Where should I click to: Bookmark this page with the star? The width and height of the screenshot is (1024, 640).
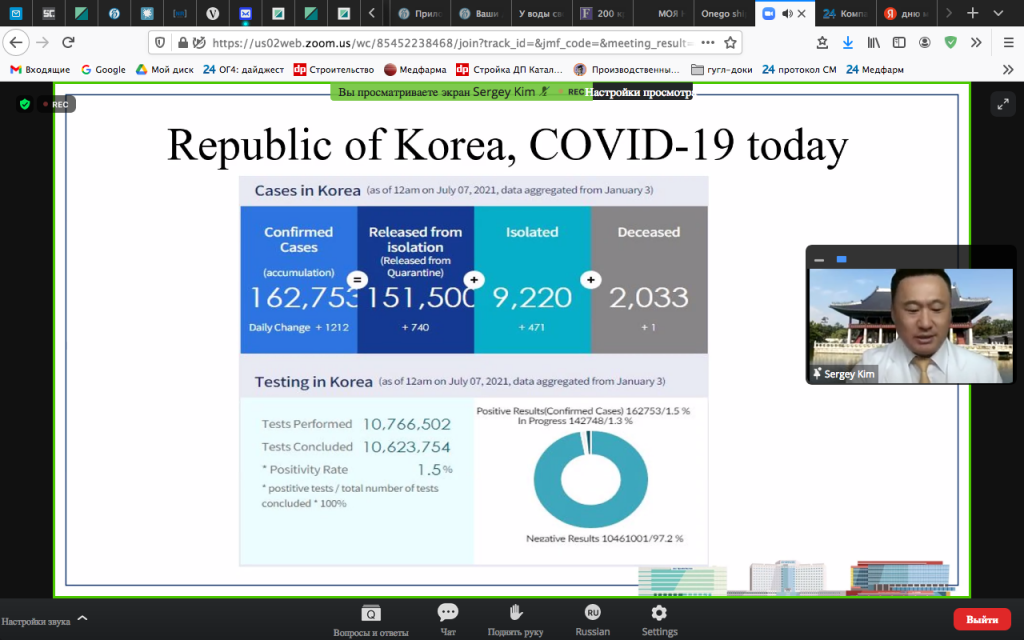tap(730, 43)
